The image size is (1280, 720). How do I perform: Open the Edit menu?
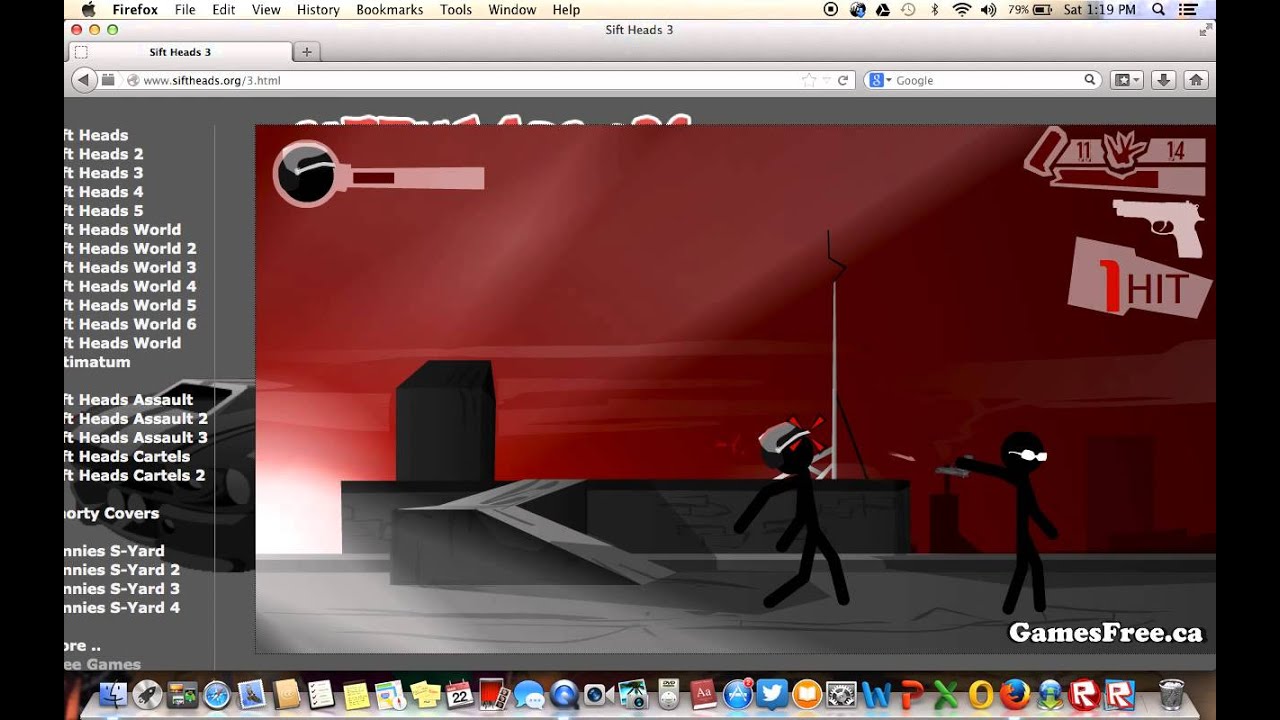(x=224, y=9)
